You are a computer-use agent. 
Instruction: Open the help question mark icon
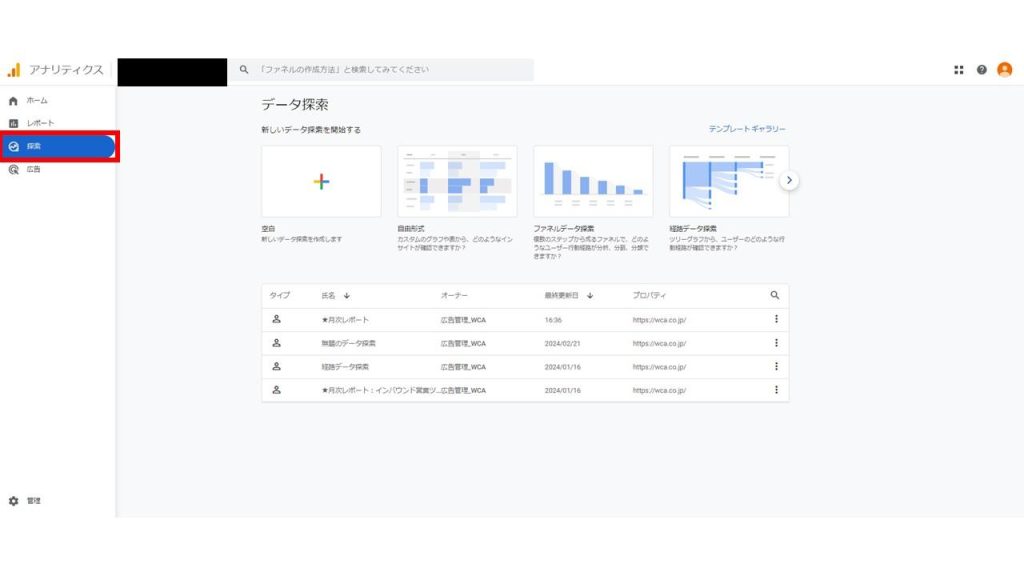tap(981, 70)
